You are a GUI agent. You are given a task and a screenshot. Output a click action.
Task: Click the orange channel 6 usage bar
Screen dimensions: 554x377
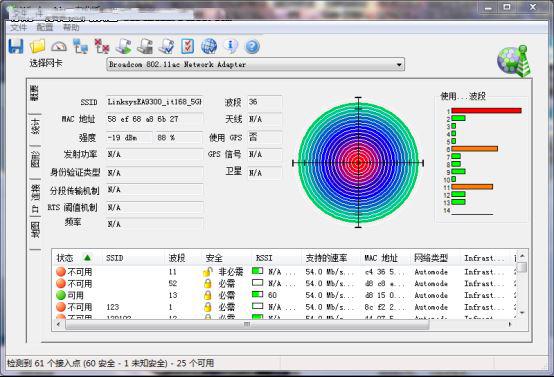coord(475,149)
